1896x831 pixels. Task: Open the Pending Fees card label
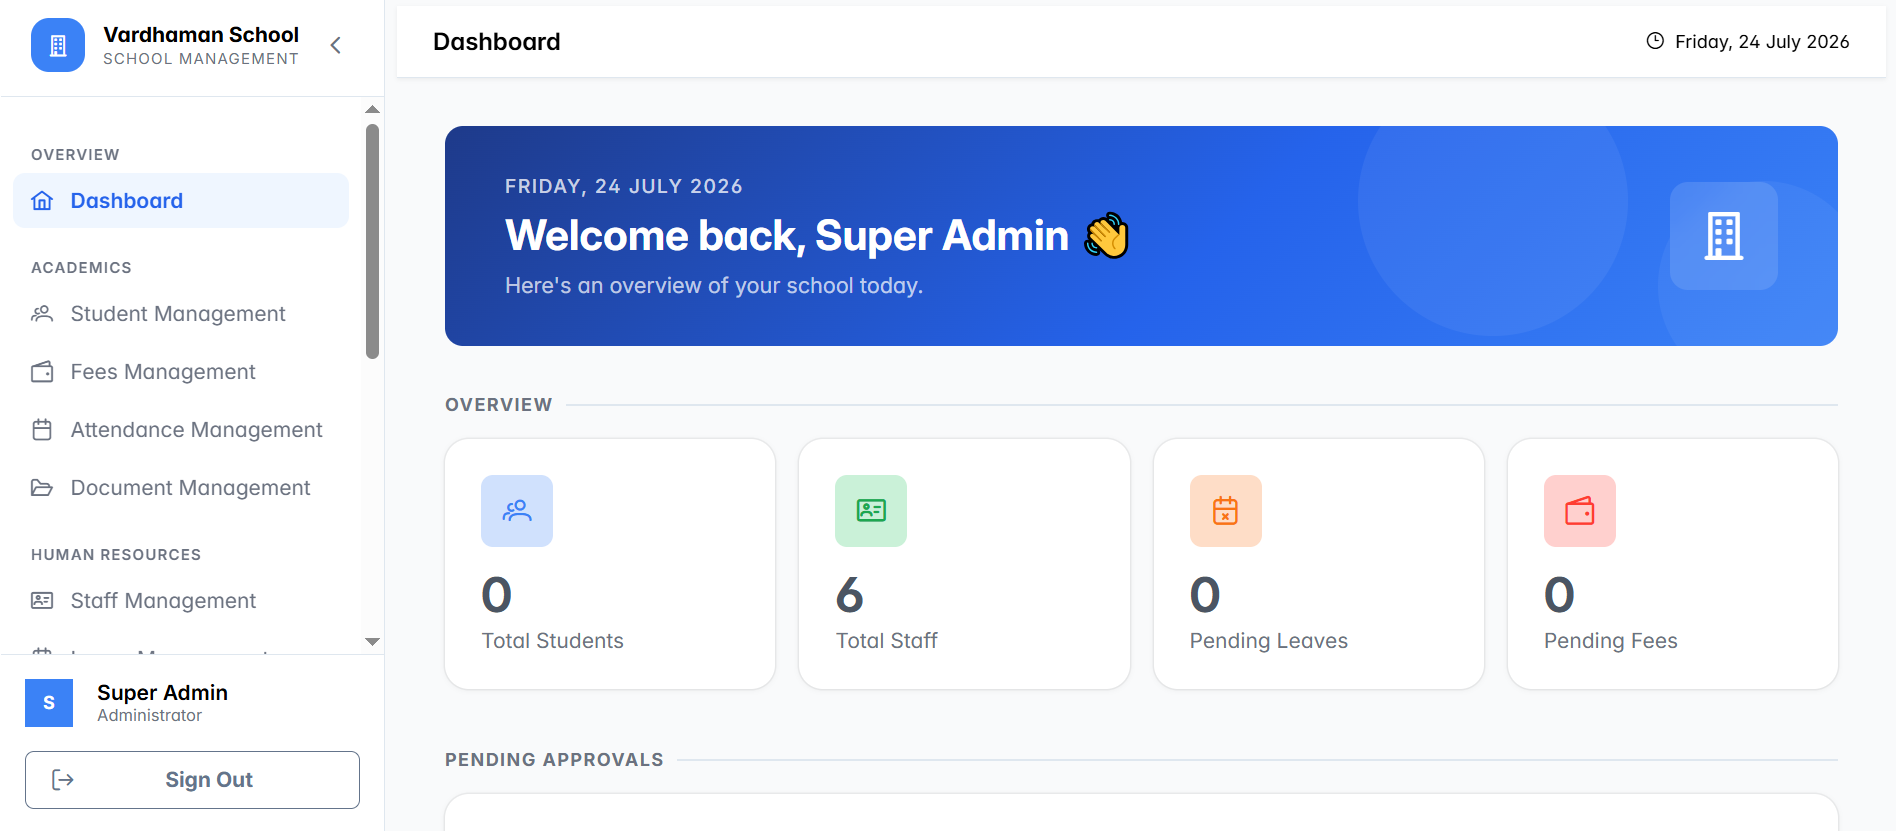click(x=1611, y=641)
